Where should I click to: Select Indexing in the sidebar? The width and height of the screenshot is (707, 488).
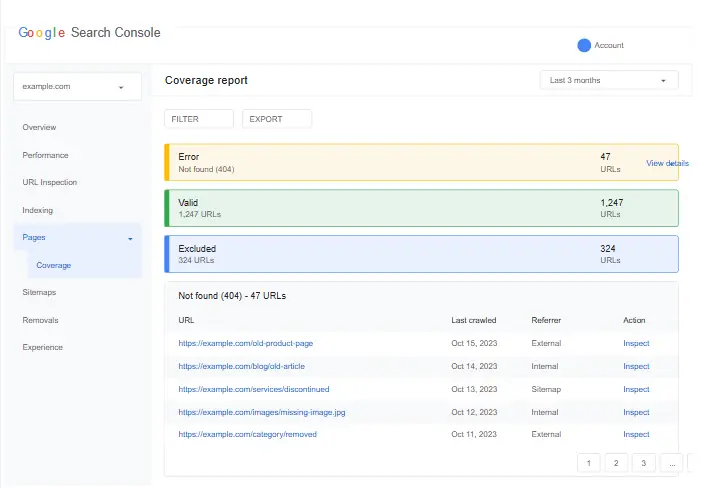(x=37, y=210)
